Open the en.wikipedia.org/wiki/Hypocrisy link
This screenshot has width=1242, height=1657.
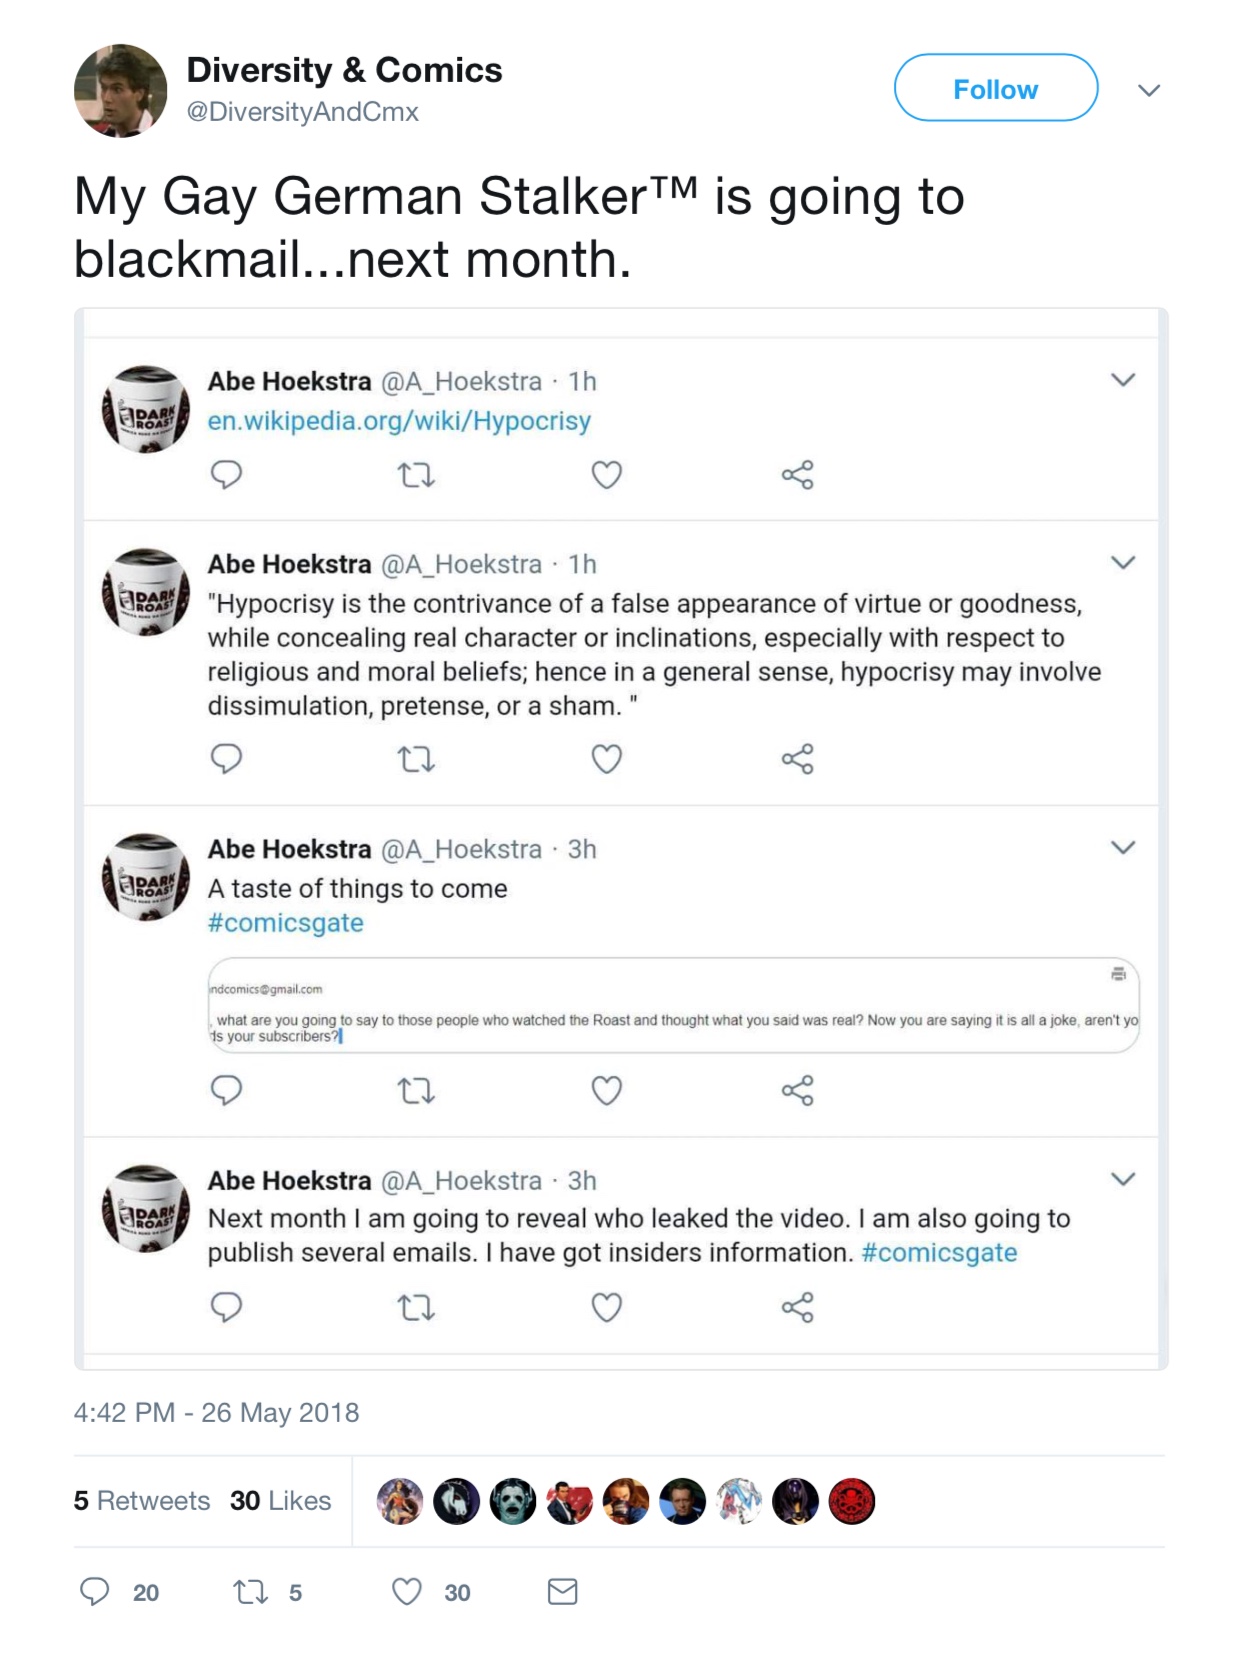[x=399, y=421]
